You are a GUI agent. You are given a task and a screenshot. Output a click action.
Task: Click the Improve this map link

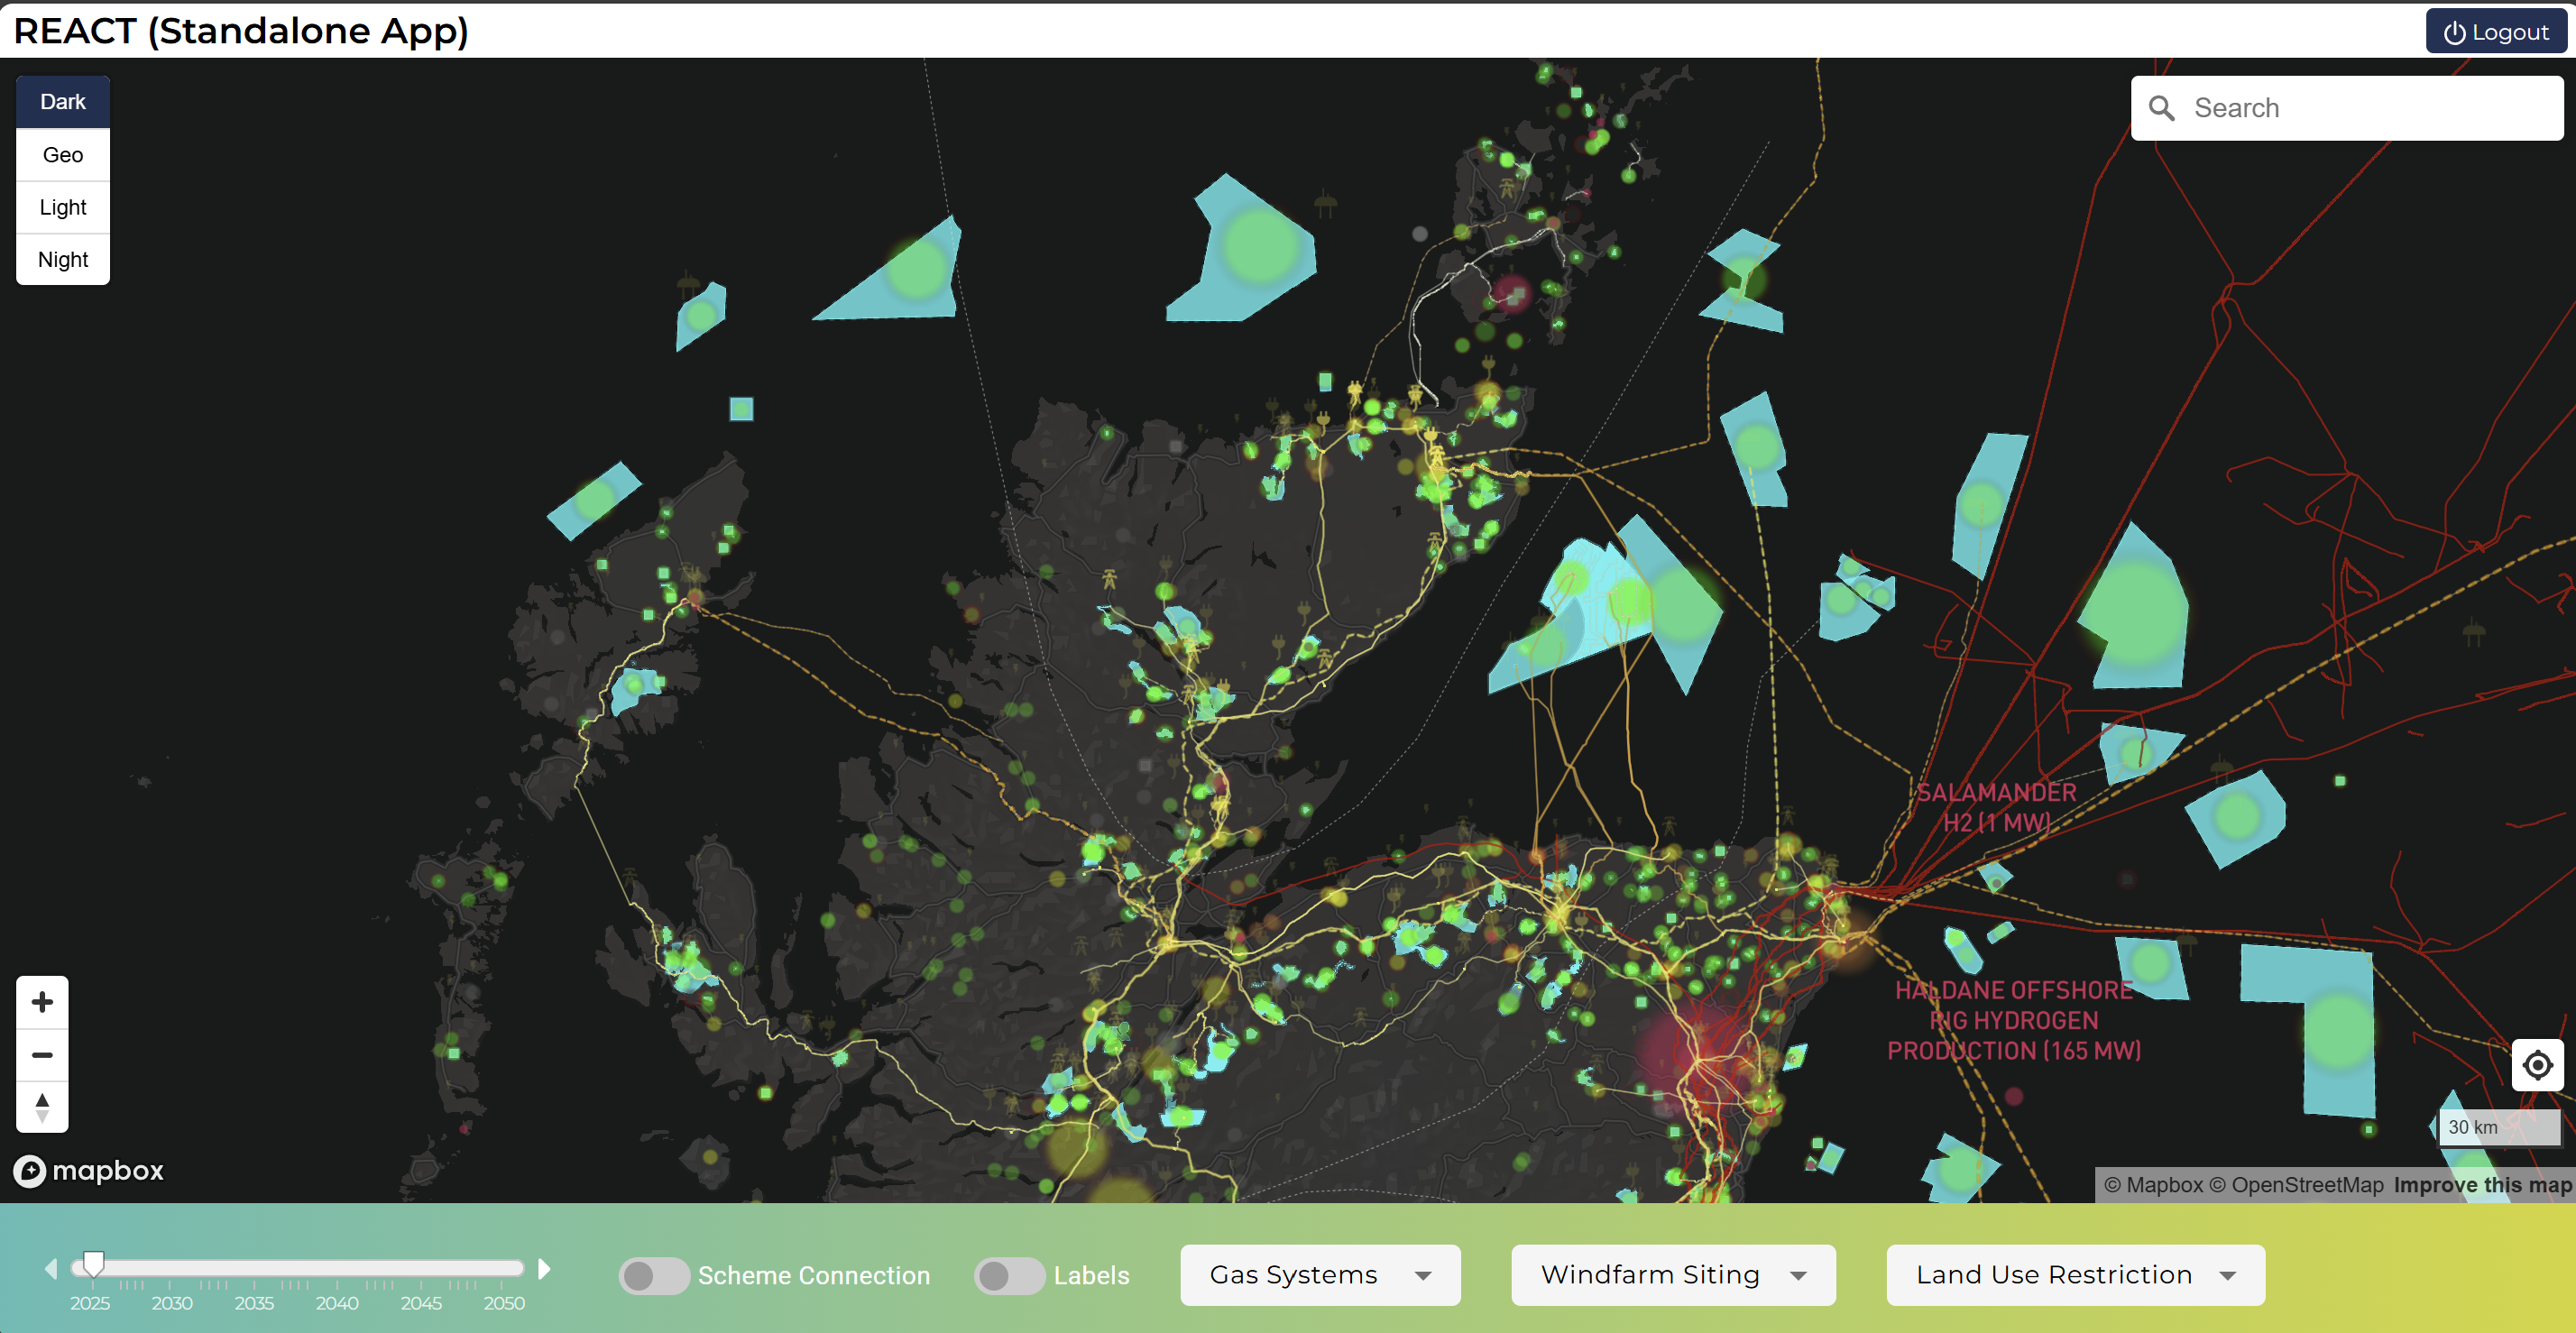pos(2482,1185)
